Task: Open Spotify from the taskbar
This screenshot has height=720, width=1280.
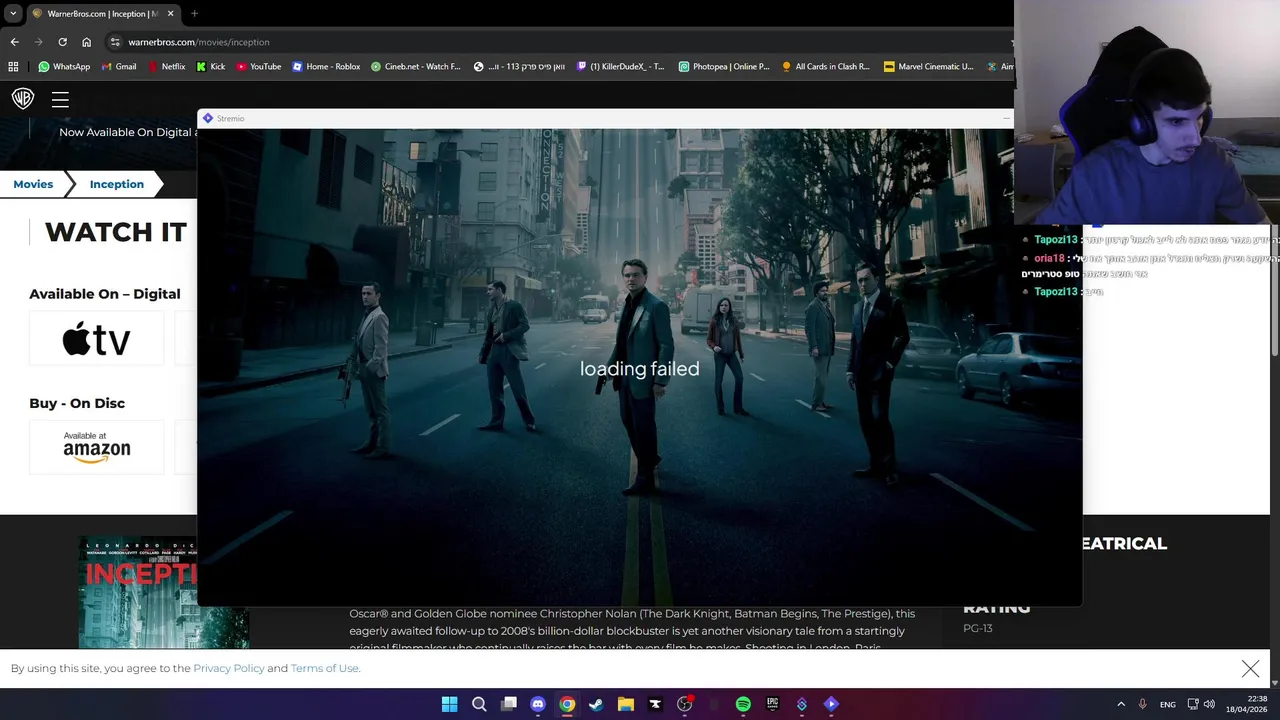Action: pyautogui.click(x=743, y=704)
